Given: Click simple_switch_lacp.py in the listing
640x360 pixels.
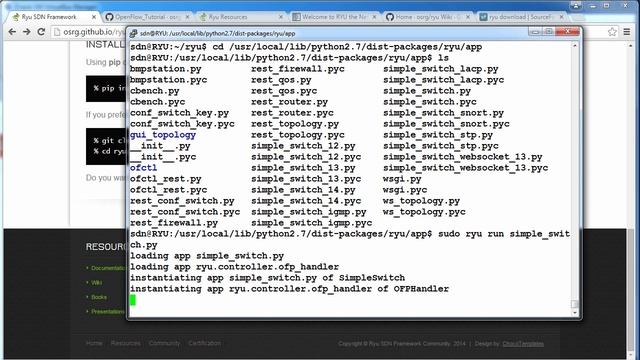Looking at the screenshot, I should point(441,69).
